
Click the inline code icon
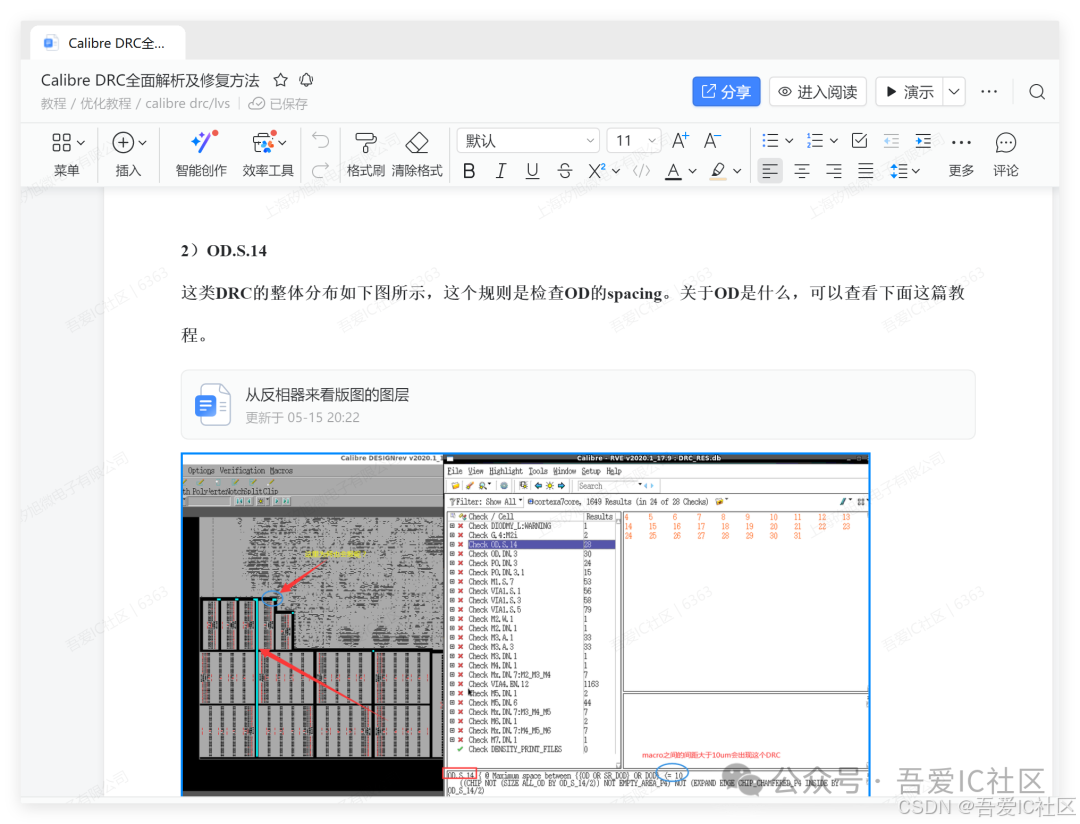641,171
